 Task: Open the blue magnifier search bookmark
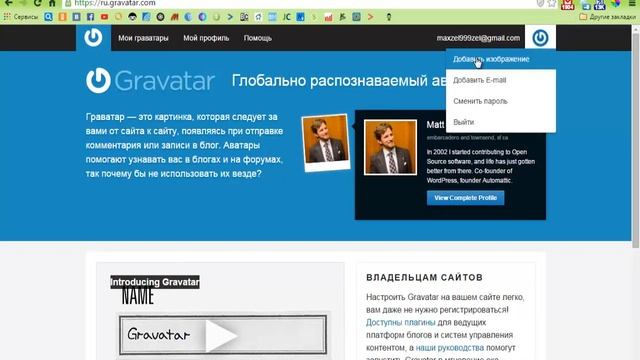point(49,17)
